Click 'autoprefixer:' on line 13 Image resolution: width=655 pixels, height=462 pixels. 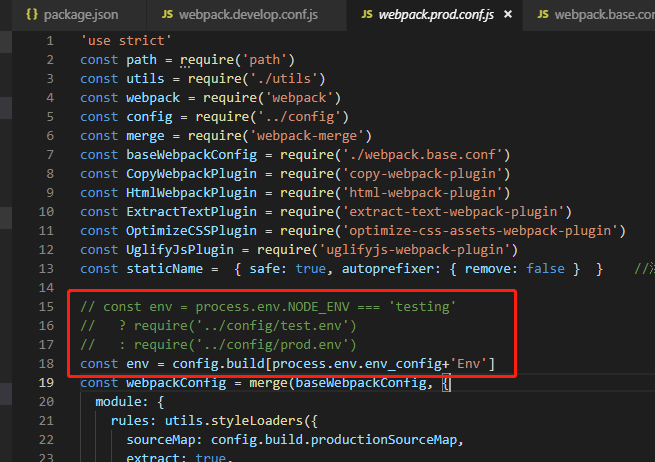tap(391, 269)
